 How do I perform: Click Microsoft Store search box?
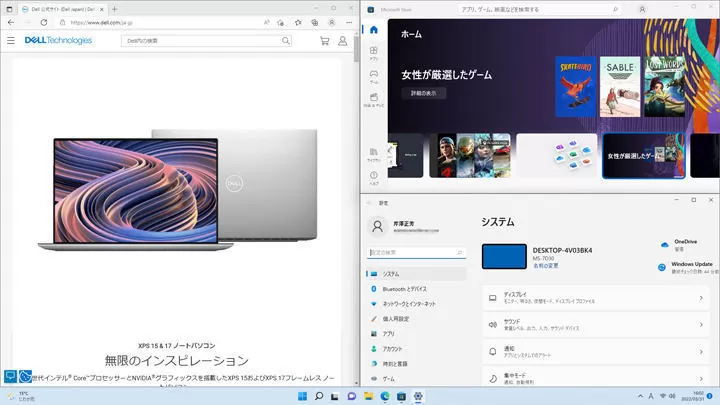click(x=538, y=9)
